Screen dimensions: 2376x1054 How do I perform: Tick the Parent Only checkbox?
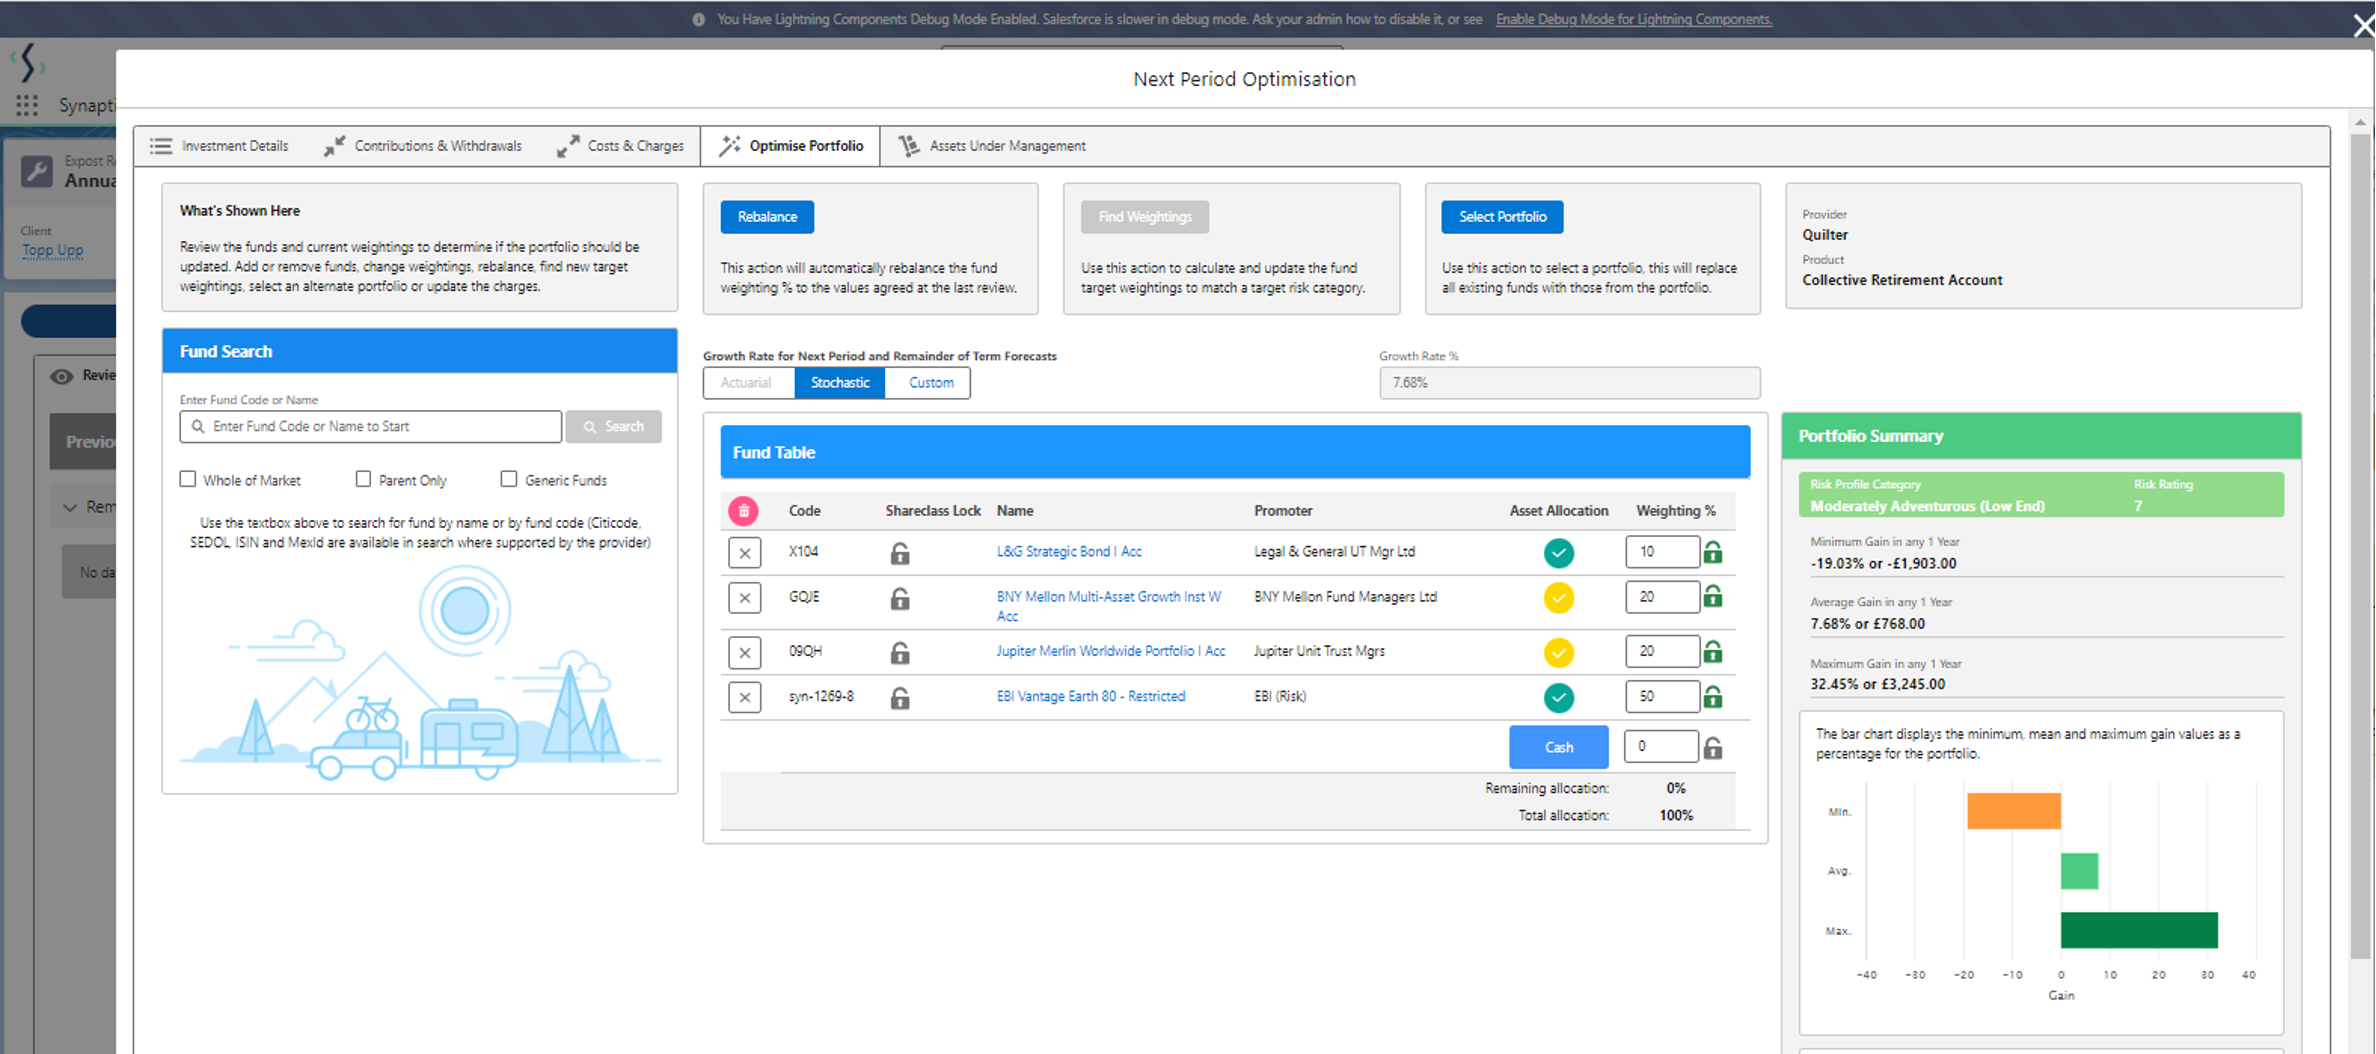tap(363, 479)
